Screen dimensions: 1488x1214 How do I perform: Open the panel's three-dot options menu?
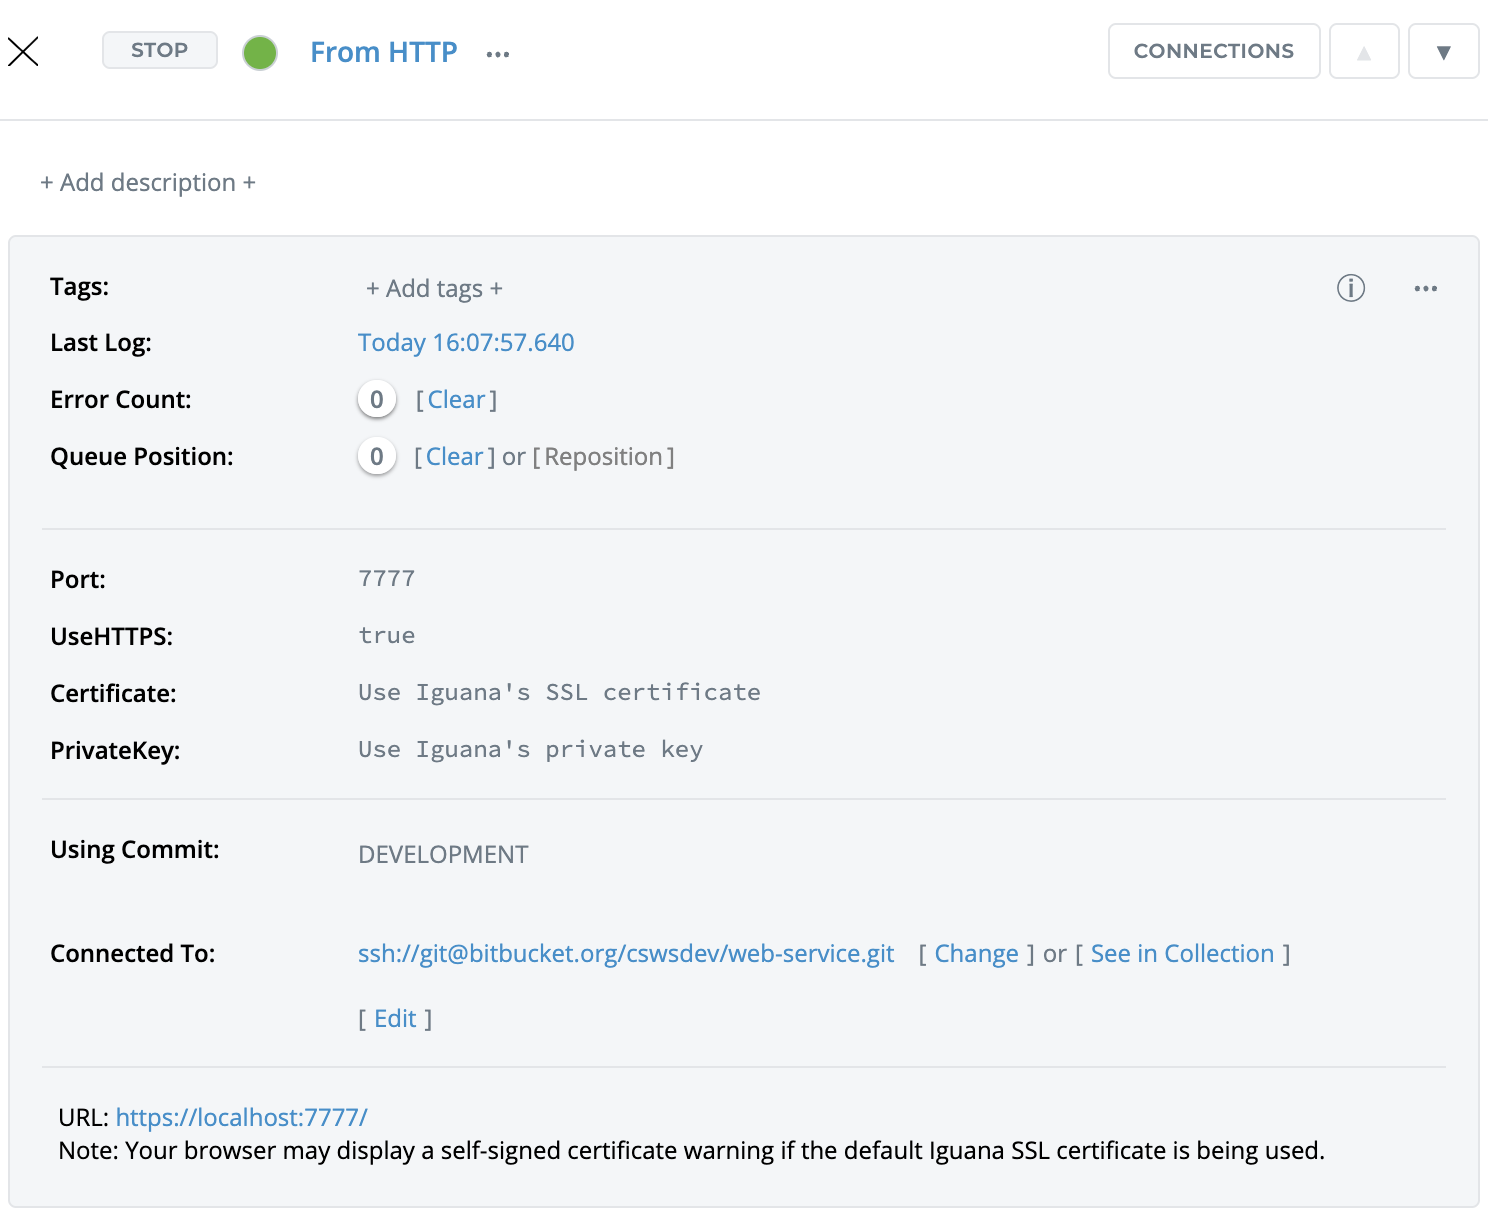(x=1425, y=288)
